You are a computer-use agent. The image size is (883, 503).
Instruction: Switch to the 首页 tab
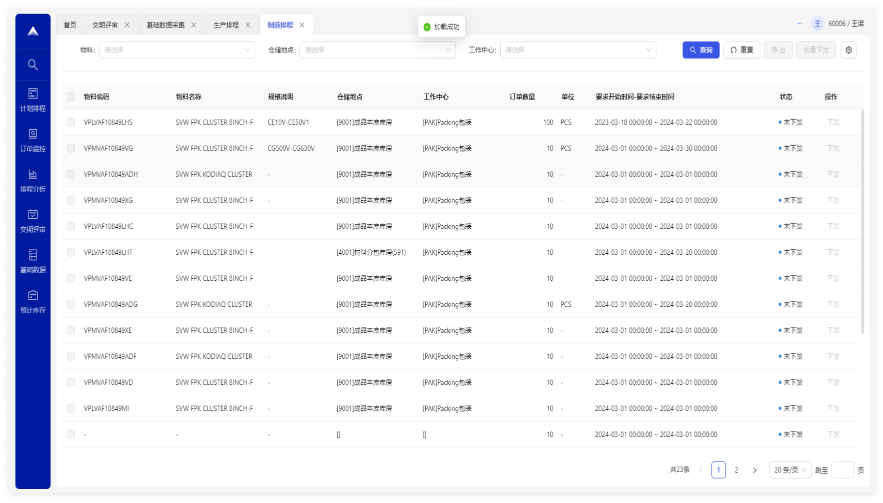click(70, 25)
